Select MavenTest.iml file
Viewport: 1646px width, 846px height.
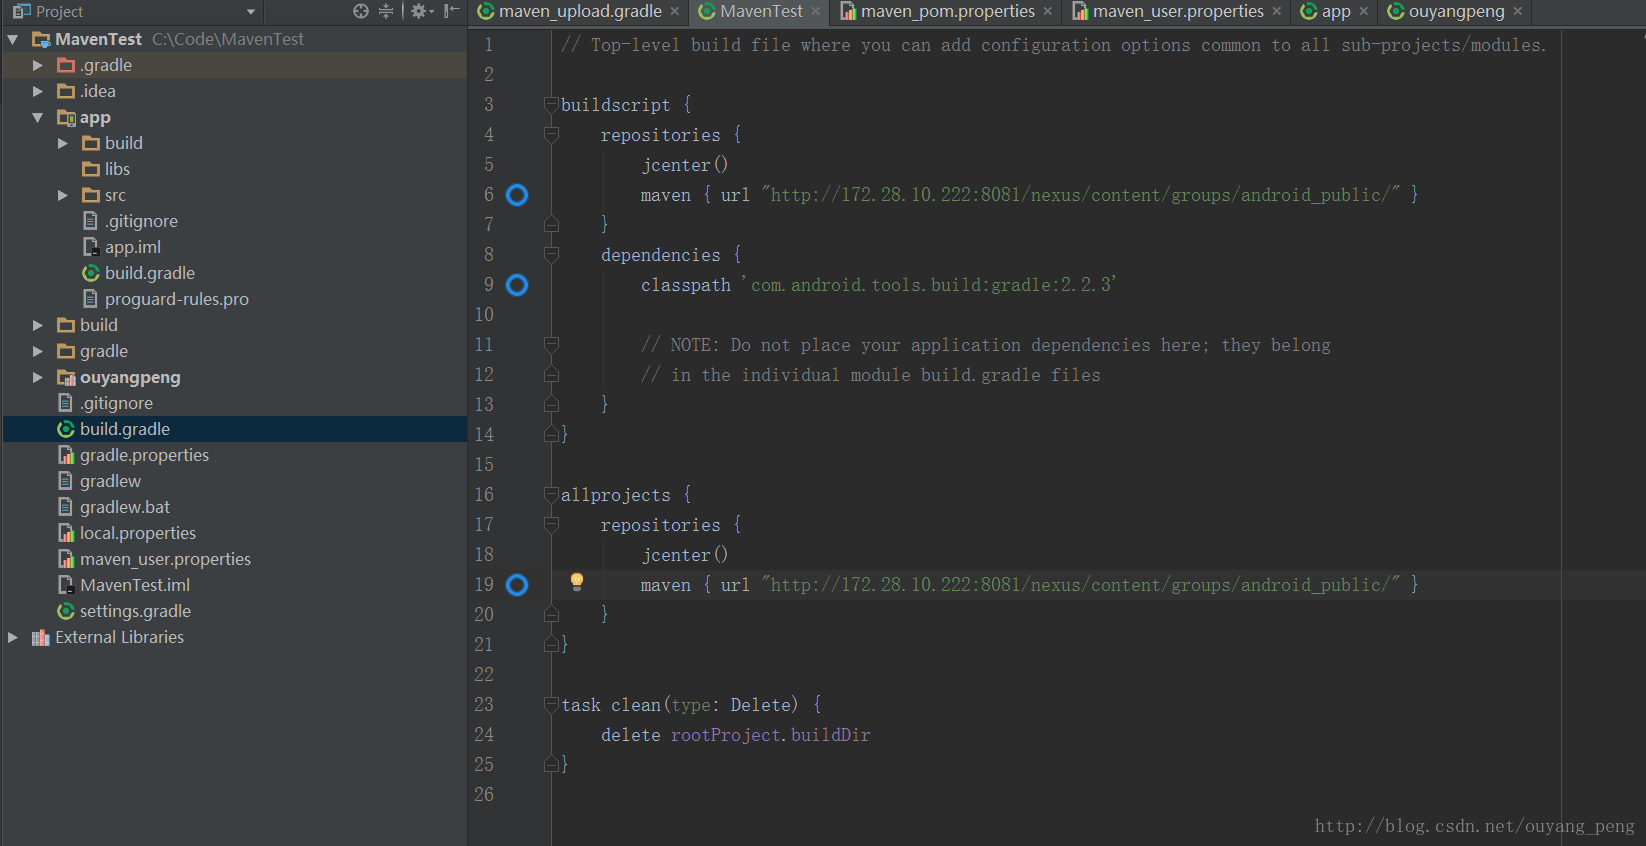pos(135,585)
